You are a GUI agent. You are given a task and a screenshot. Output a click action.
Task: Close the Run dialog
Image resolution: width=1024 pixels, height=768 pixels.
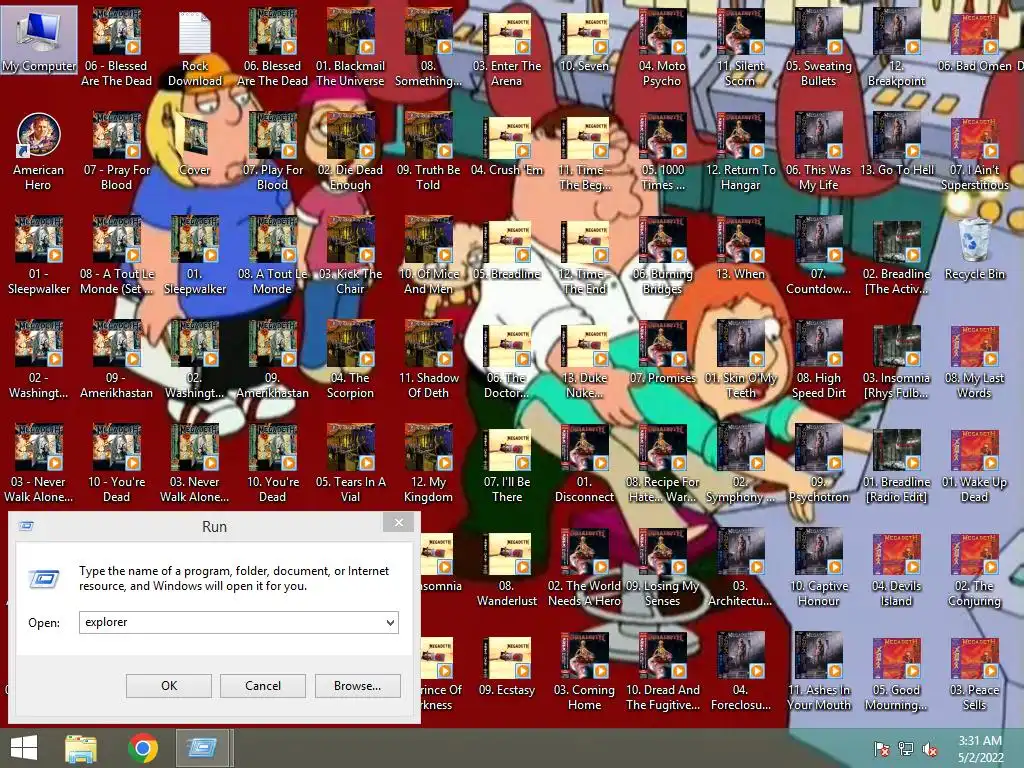398,522
